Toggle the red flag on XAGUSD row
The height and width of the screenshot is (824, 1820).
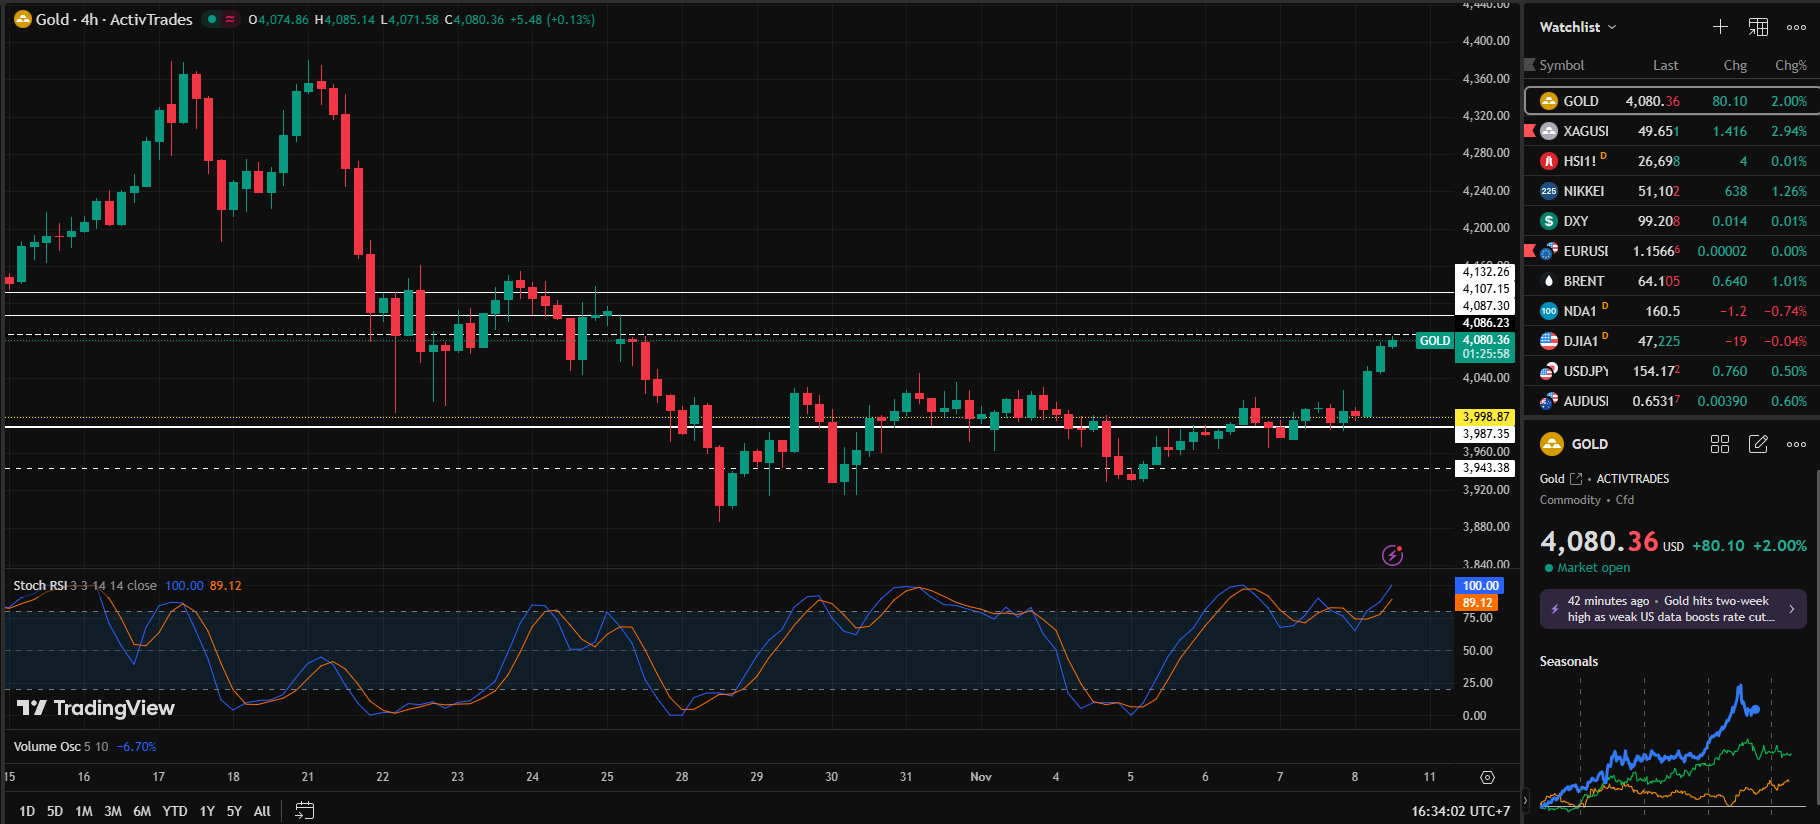[1529, 131]
